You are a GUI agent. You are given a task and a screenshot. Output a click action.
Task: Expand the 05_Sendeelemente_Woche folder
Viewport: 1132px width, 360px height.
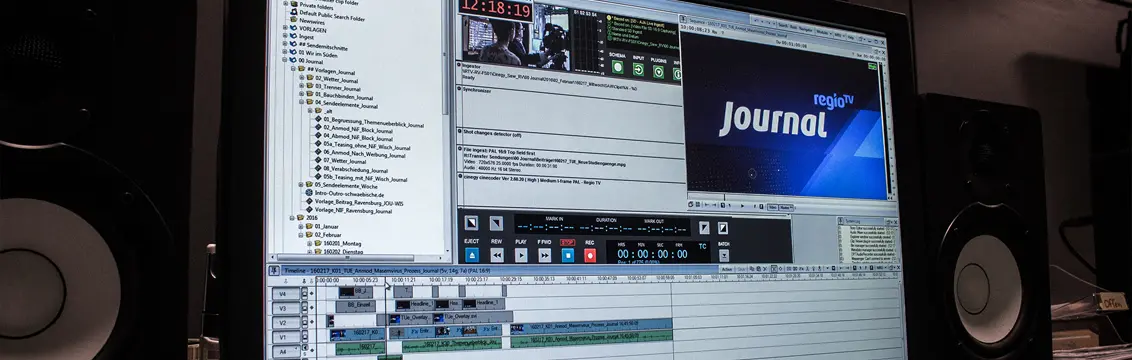coord(301,185)
